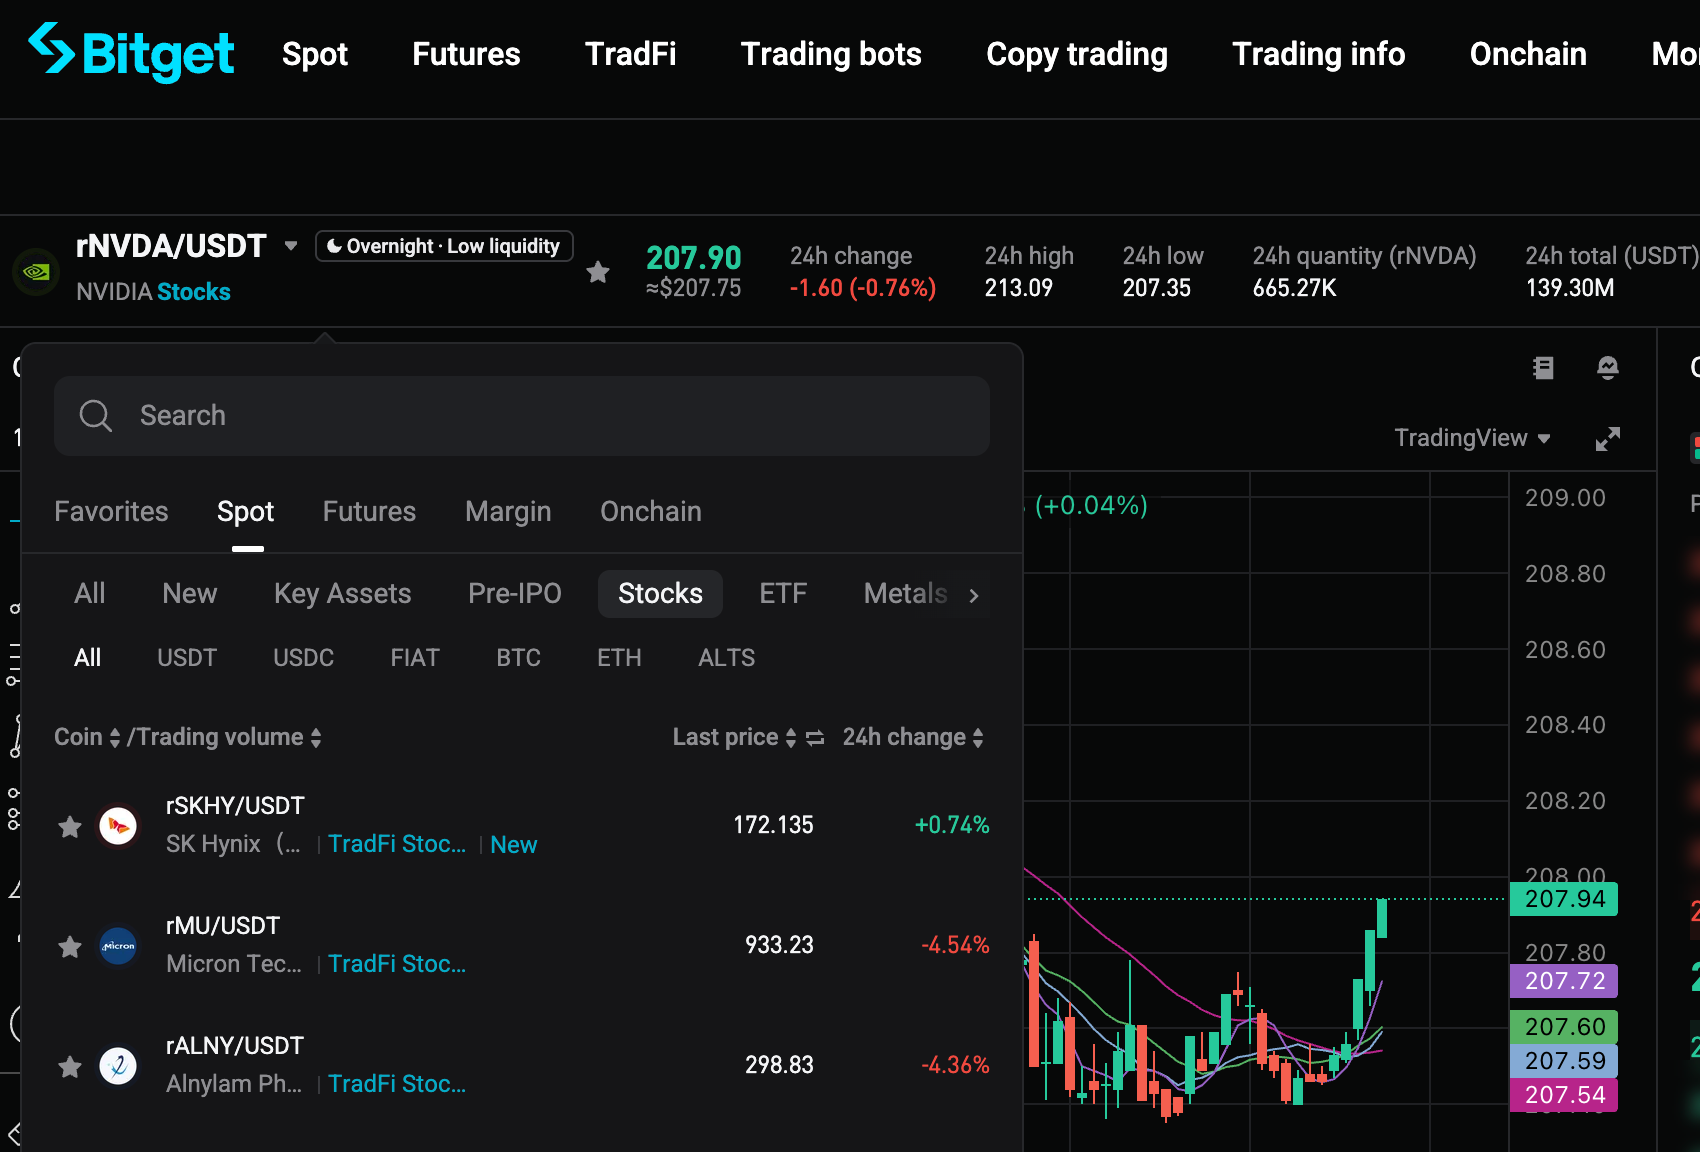Click the Search pairs input field

pos(522,416)
